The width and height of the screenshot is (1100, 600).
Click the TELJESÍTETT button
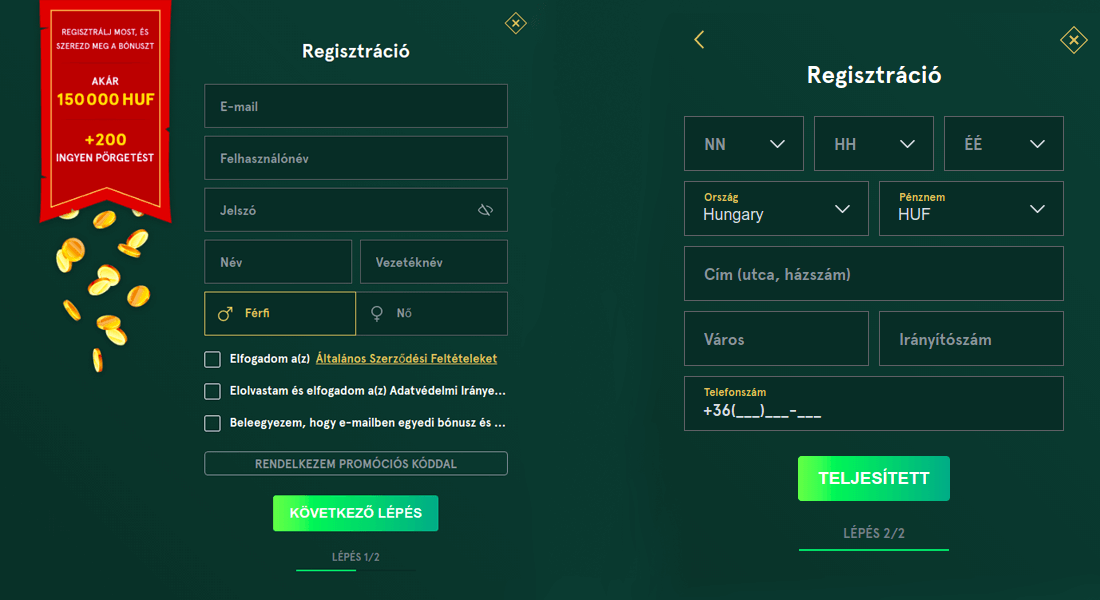pos(873,478)
